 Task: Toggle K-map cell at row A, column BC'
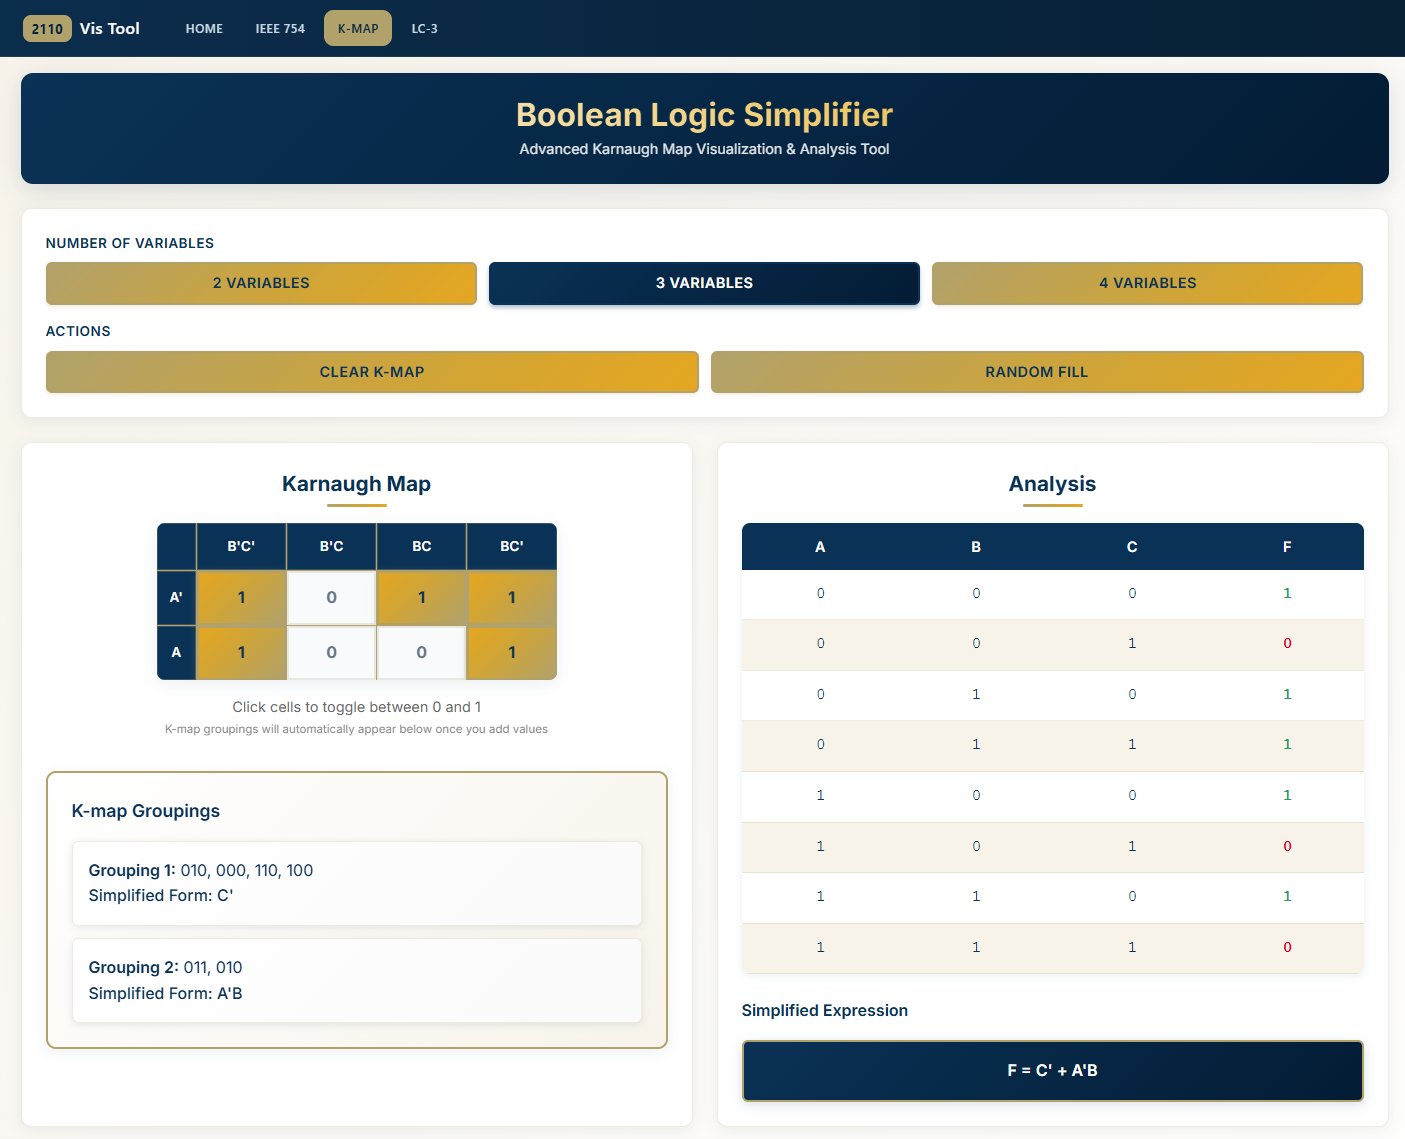point(511,652)
